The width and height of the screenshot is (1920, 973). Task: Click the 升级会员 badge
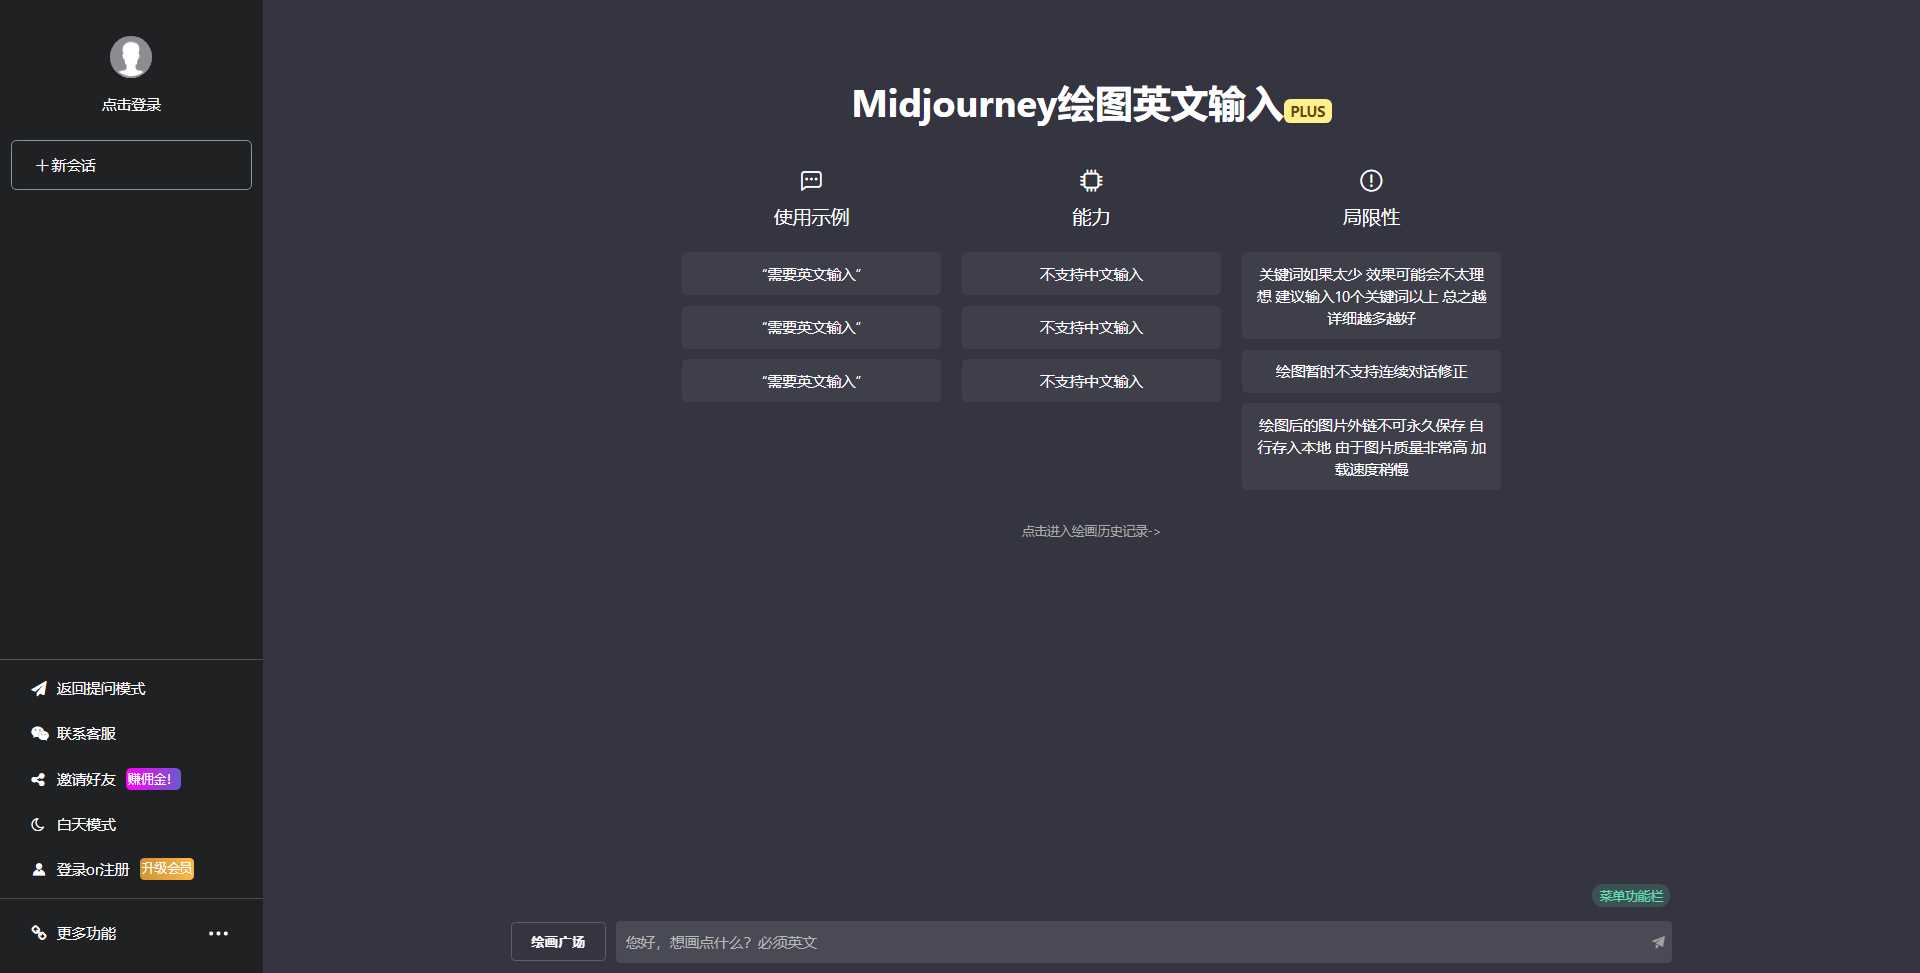click(x=167, y=869)
